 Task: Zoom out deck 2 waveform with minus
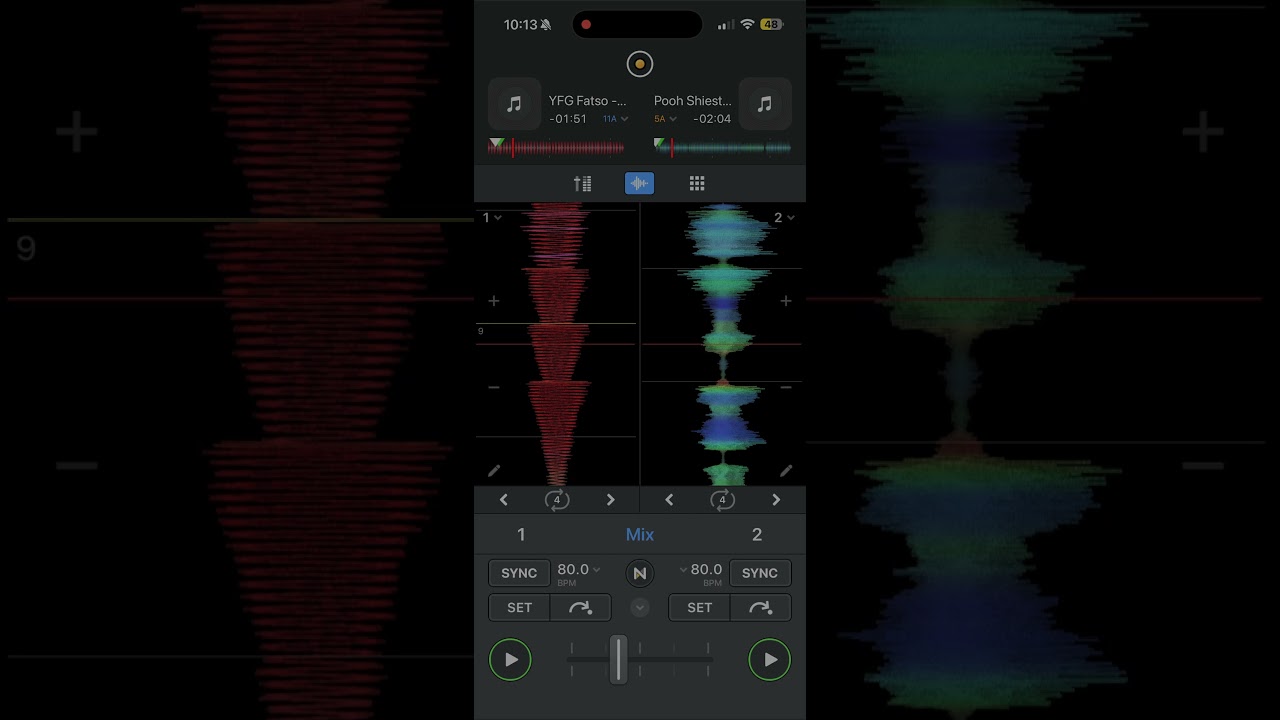pos(786,387)
